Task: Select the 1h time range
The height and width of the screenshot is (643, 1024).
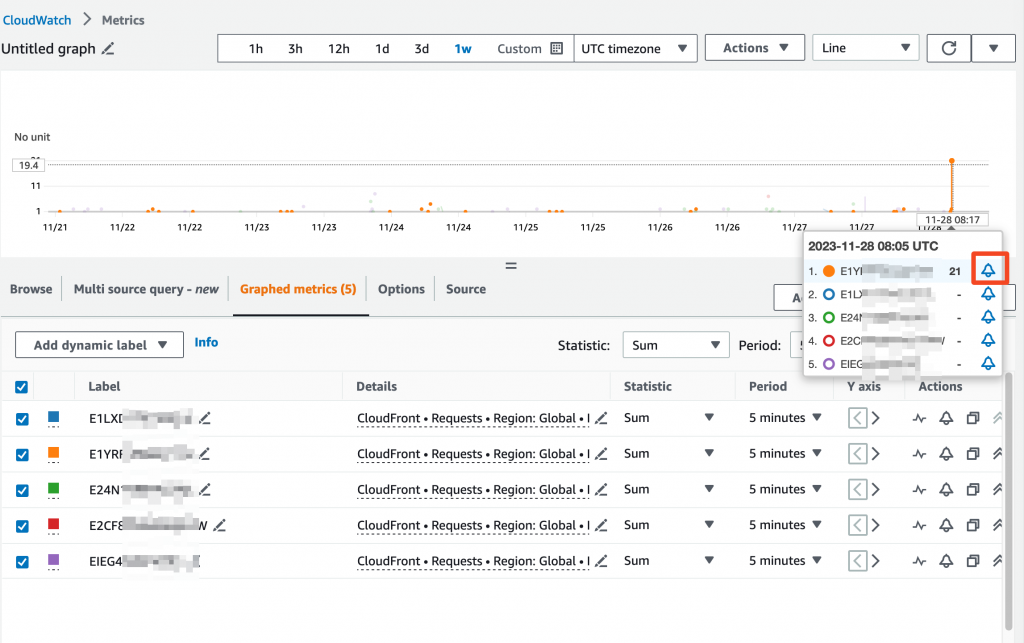Action: click(x=255, y=48)
